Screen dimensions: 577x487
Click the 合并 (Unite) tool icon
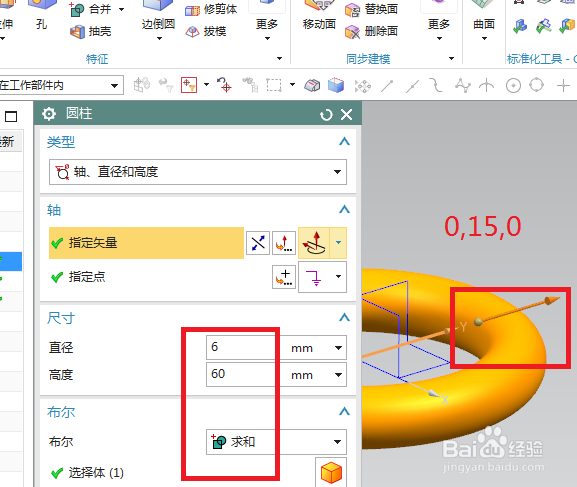pos(77,10)
